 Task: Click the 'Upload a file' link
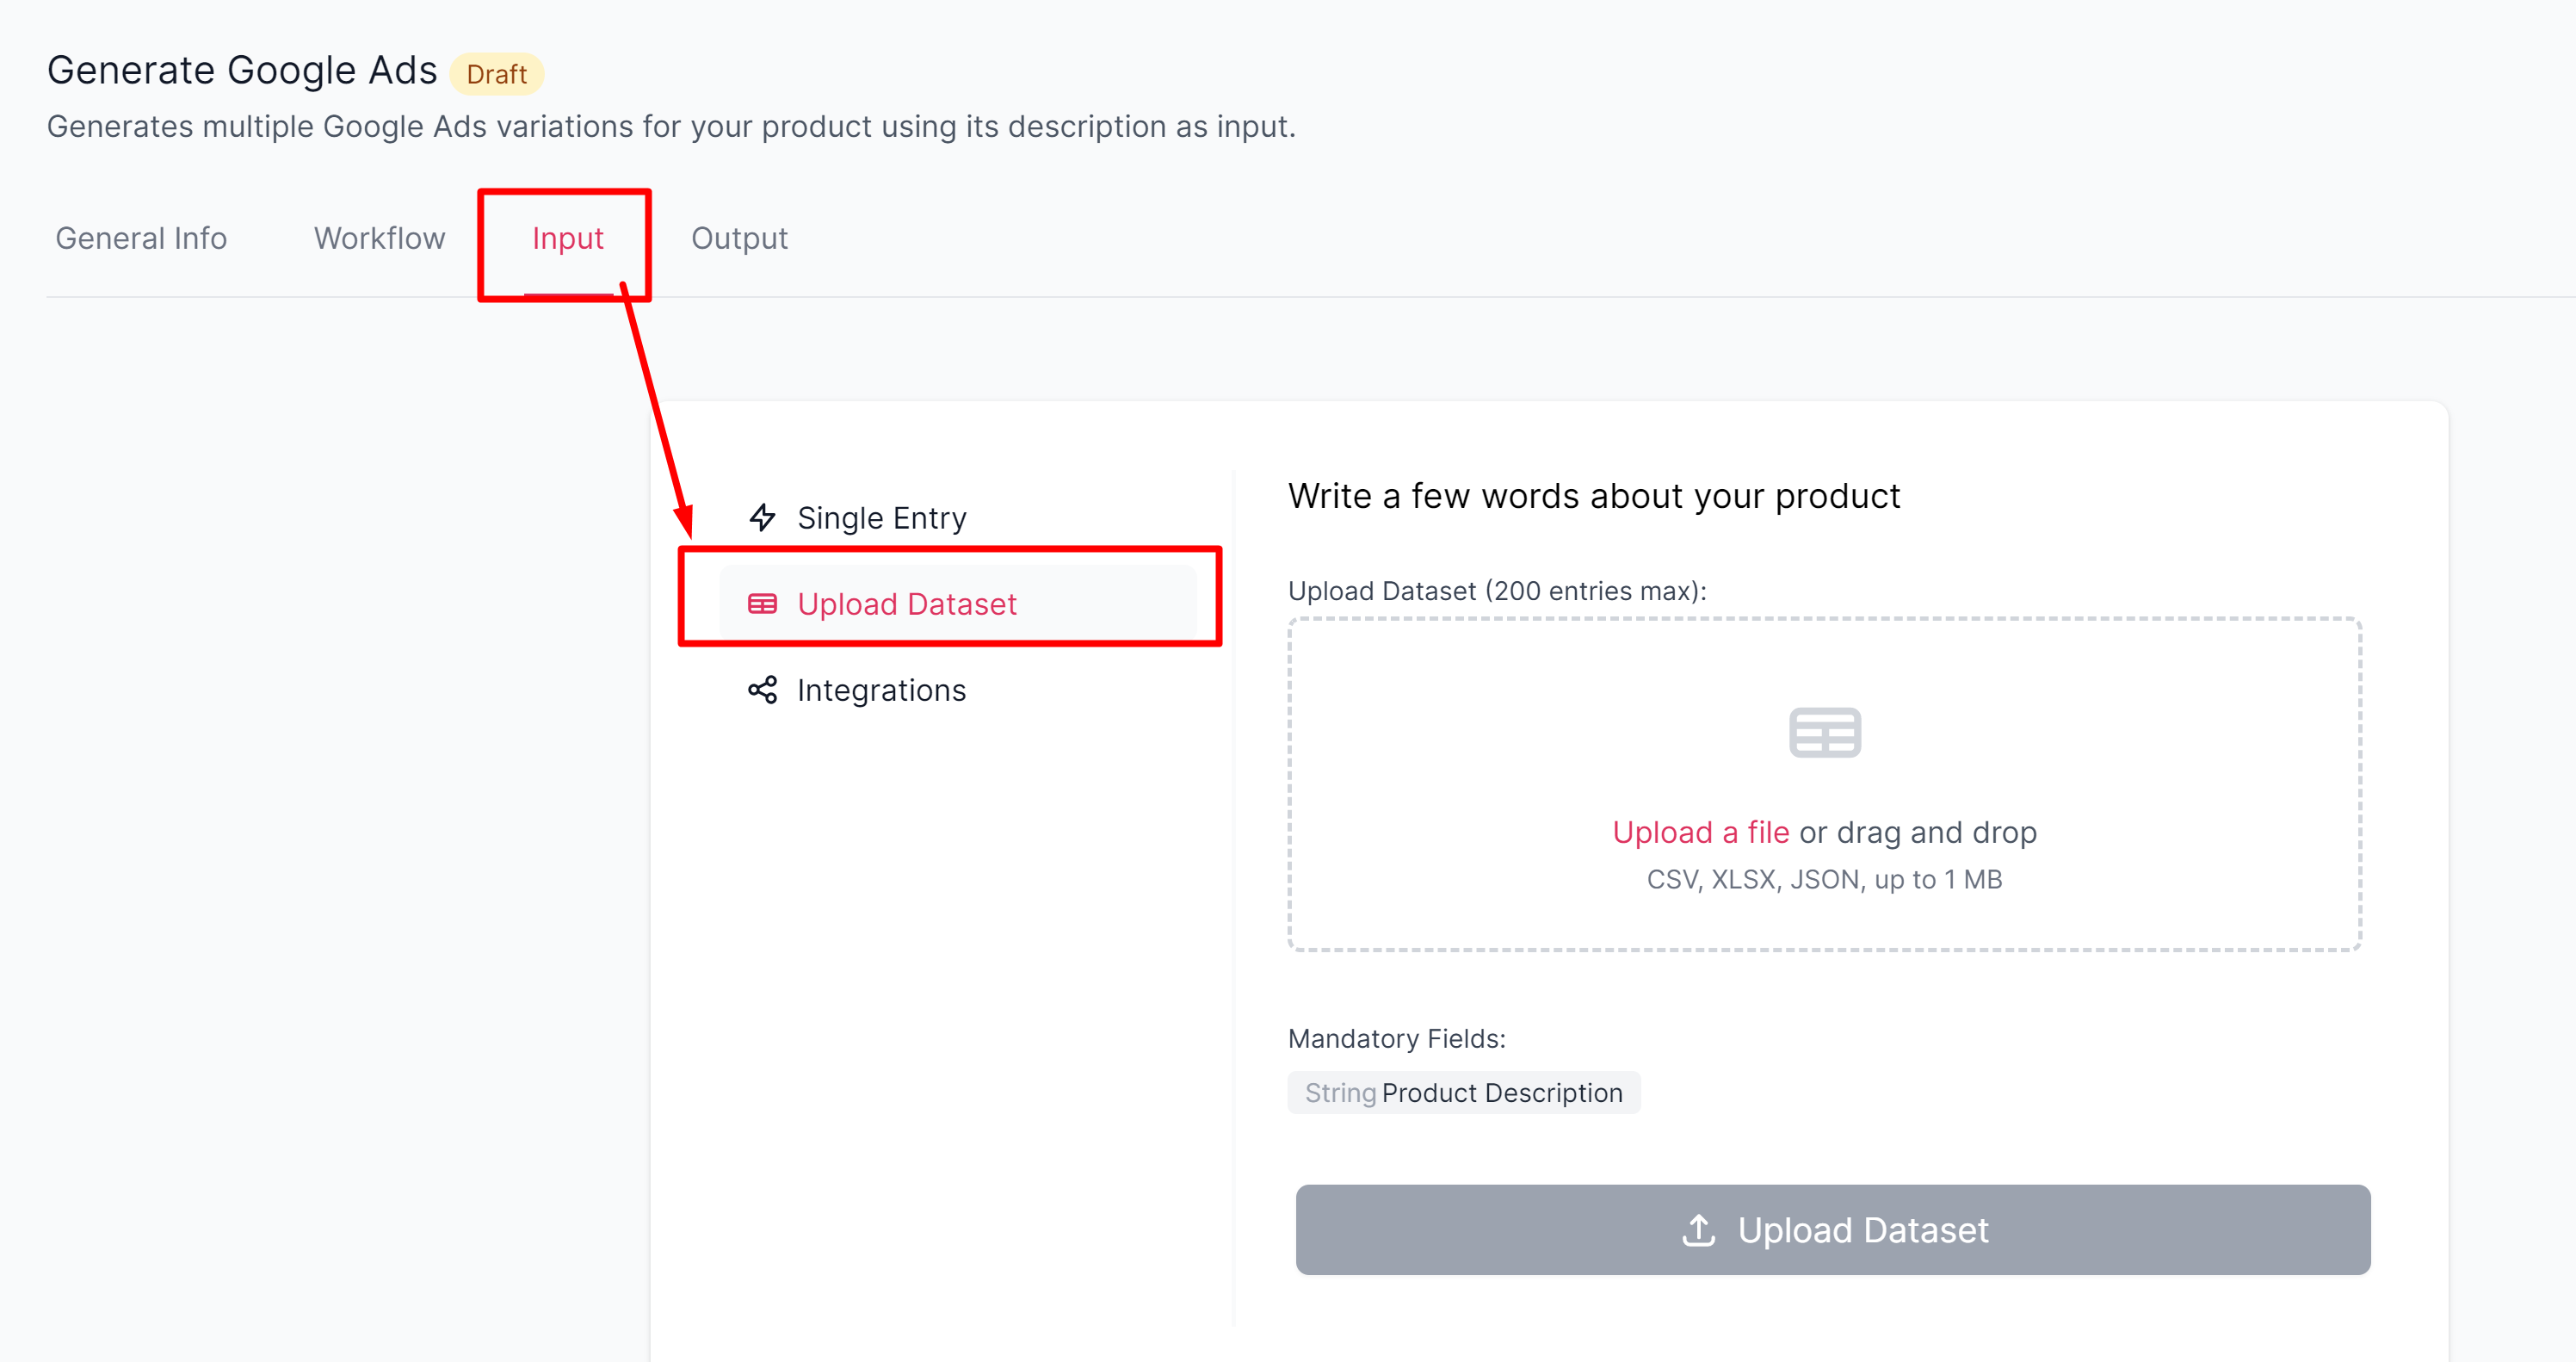1700,832
